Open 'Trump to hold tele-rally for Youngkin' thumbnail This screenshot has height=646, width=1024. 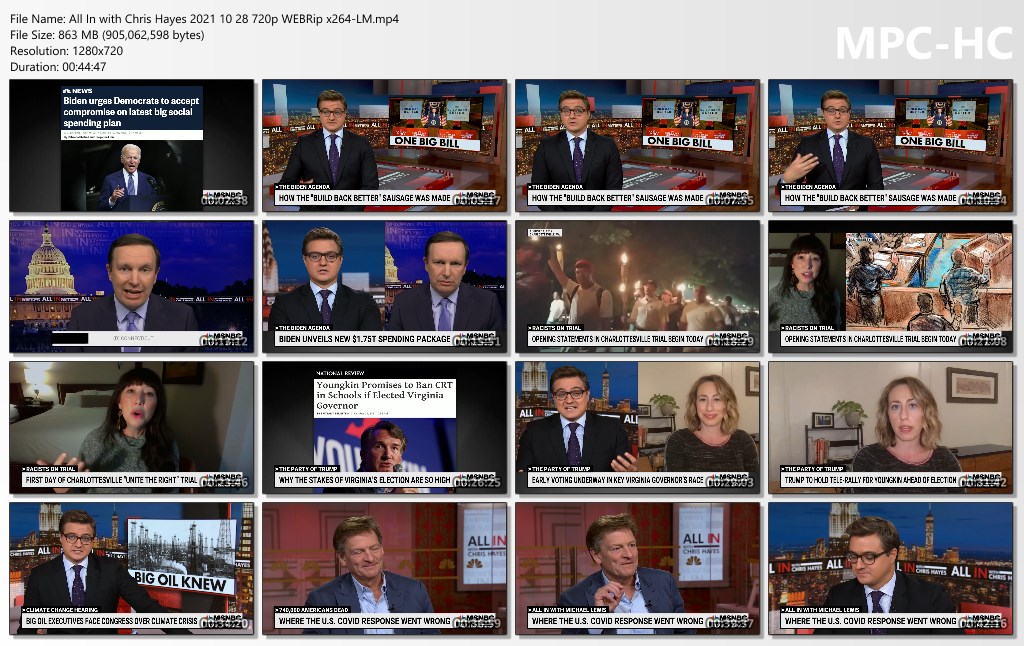click(x=891, y=428)
